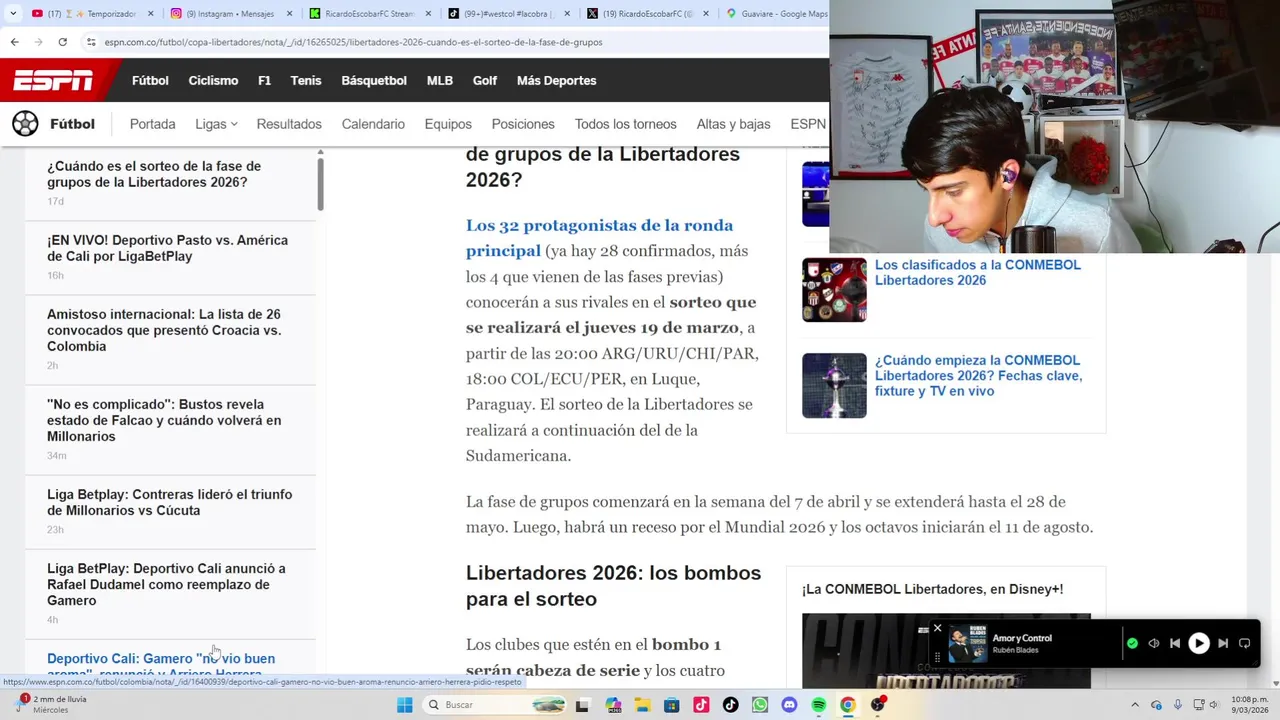
Task: Open Bustos revela estado de Falcao story
Action: coord(164,420)
